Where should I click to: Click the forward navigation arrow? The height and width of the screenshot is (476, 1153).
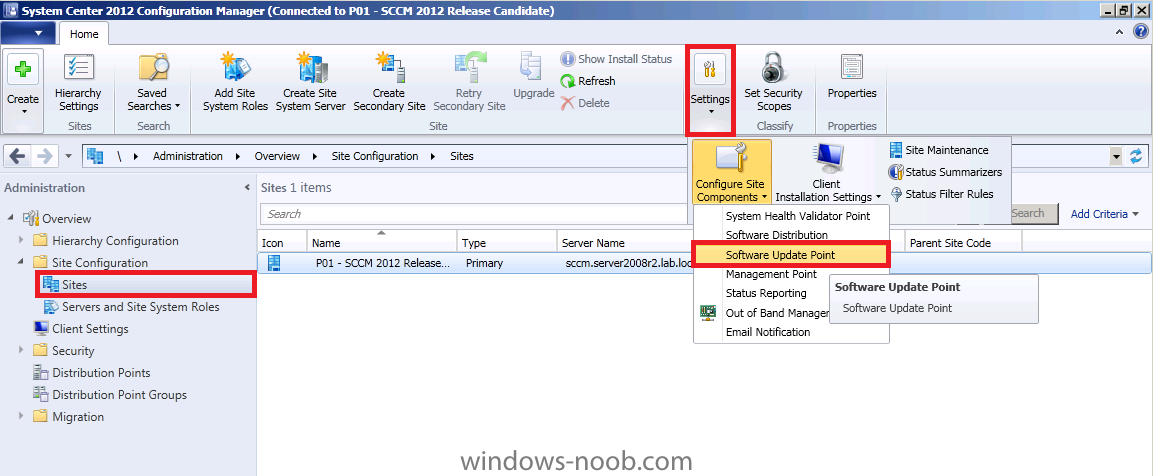(44, 156)
